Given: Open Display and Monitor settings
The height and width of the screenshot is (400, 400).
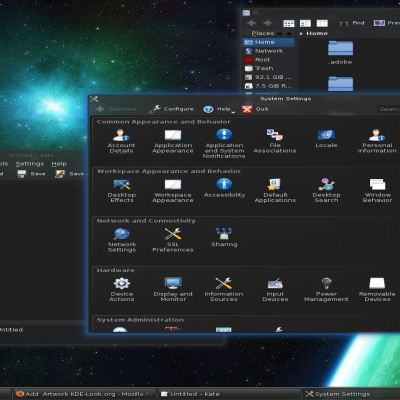Looking at the screenshot, I should (173, 290).
